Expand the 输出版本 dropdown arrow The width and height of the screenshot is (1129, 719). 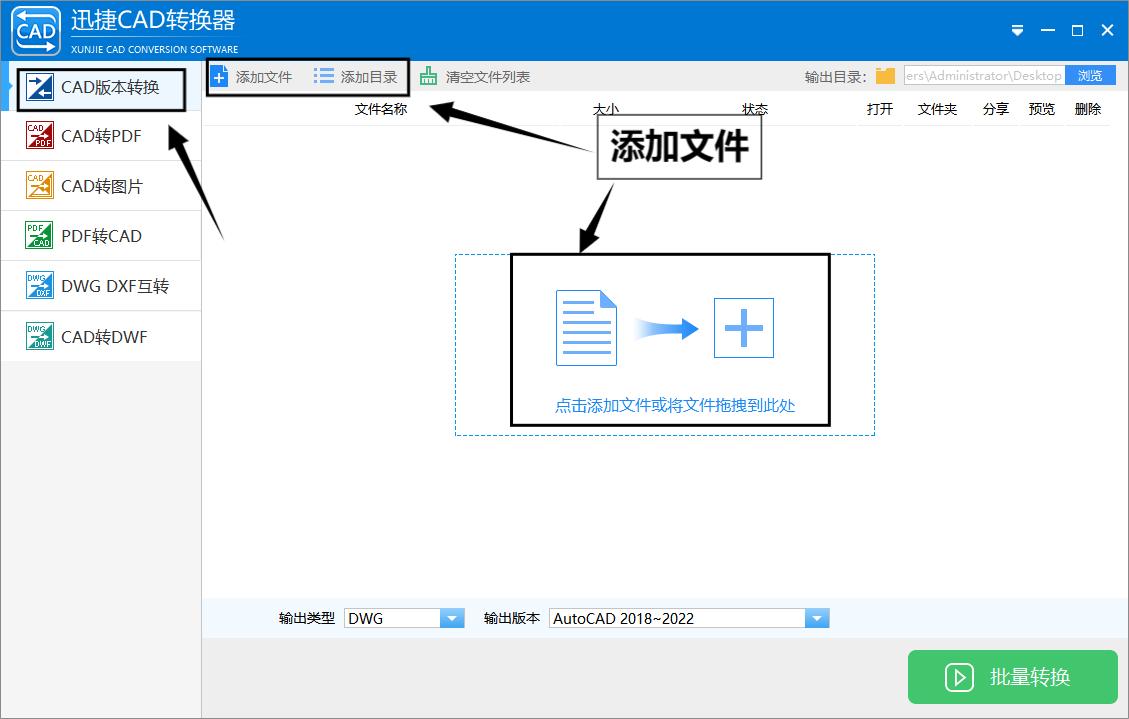tap(817, 618)
